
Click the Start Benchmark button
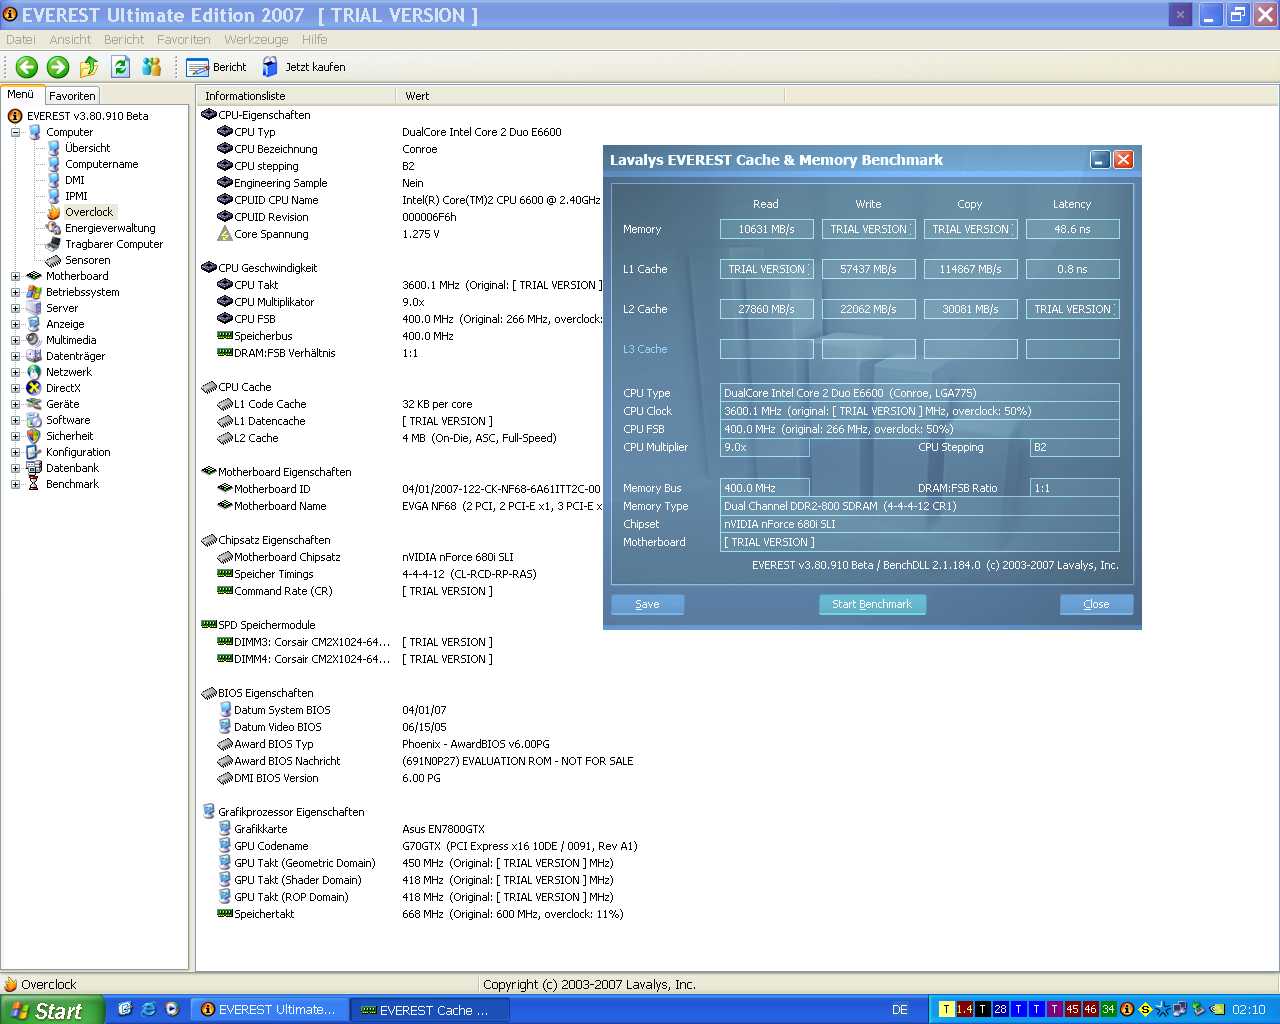coord(872,604)
